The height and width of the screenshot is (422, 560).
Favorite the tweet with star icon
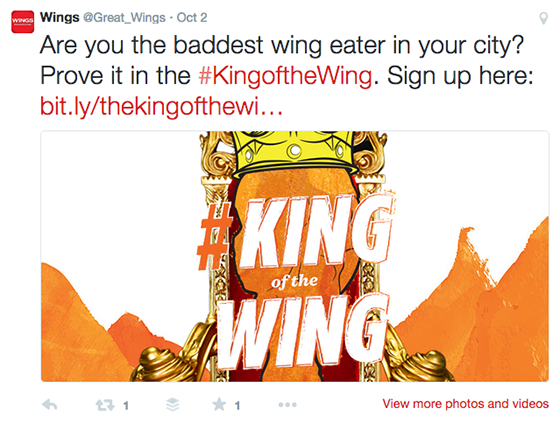coord(219,405)
